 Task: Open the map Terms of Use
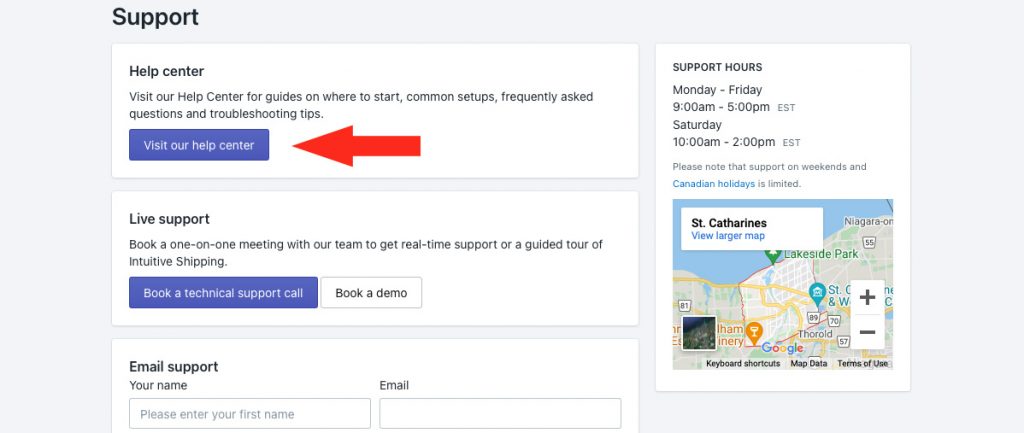(862, 364)
